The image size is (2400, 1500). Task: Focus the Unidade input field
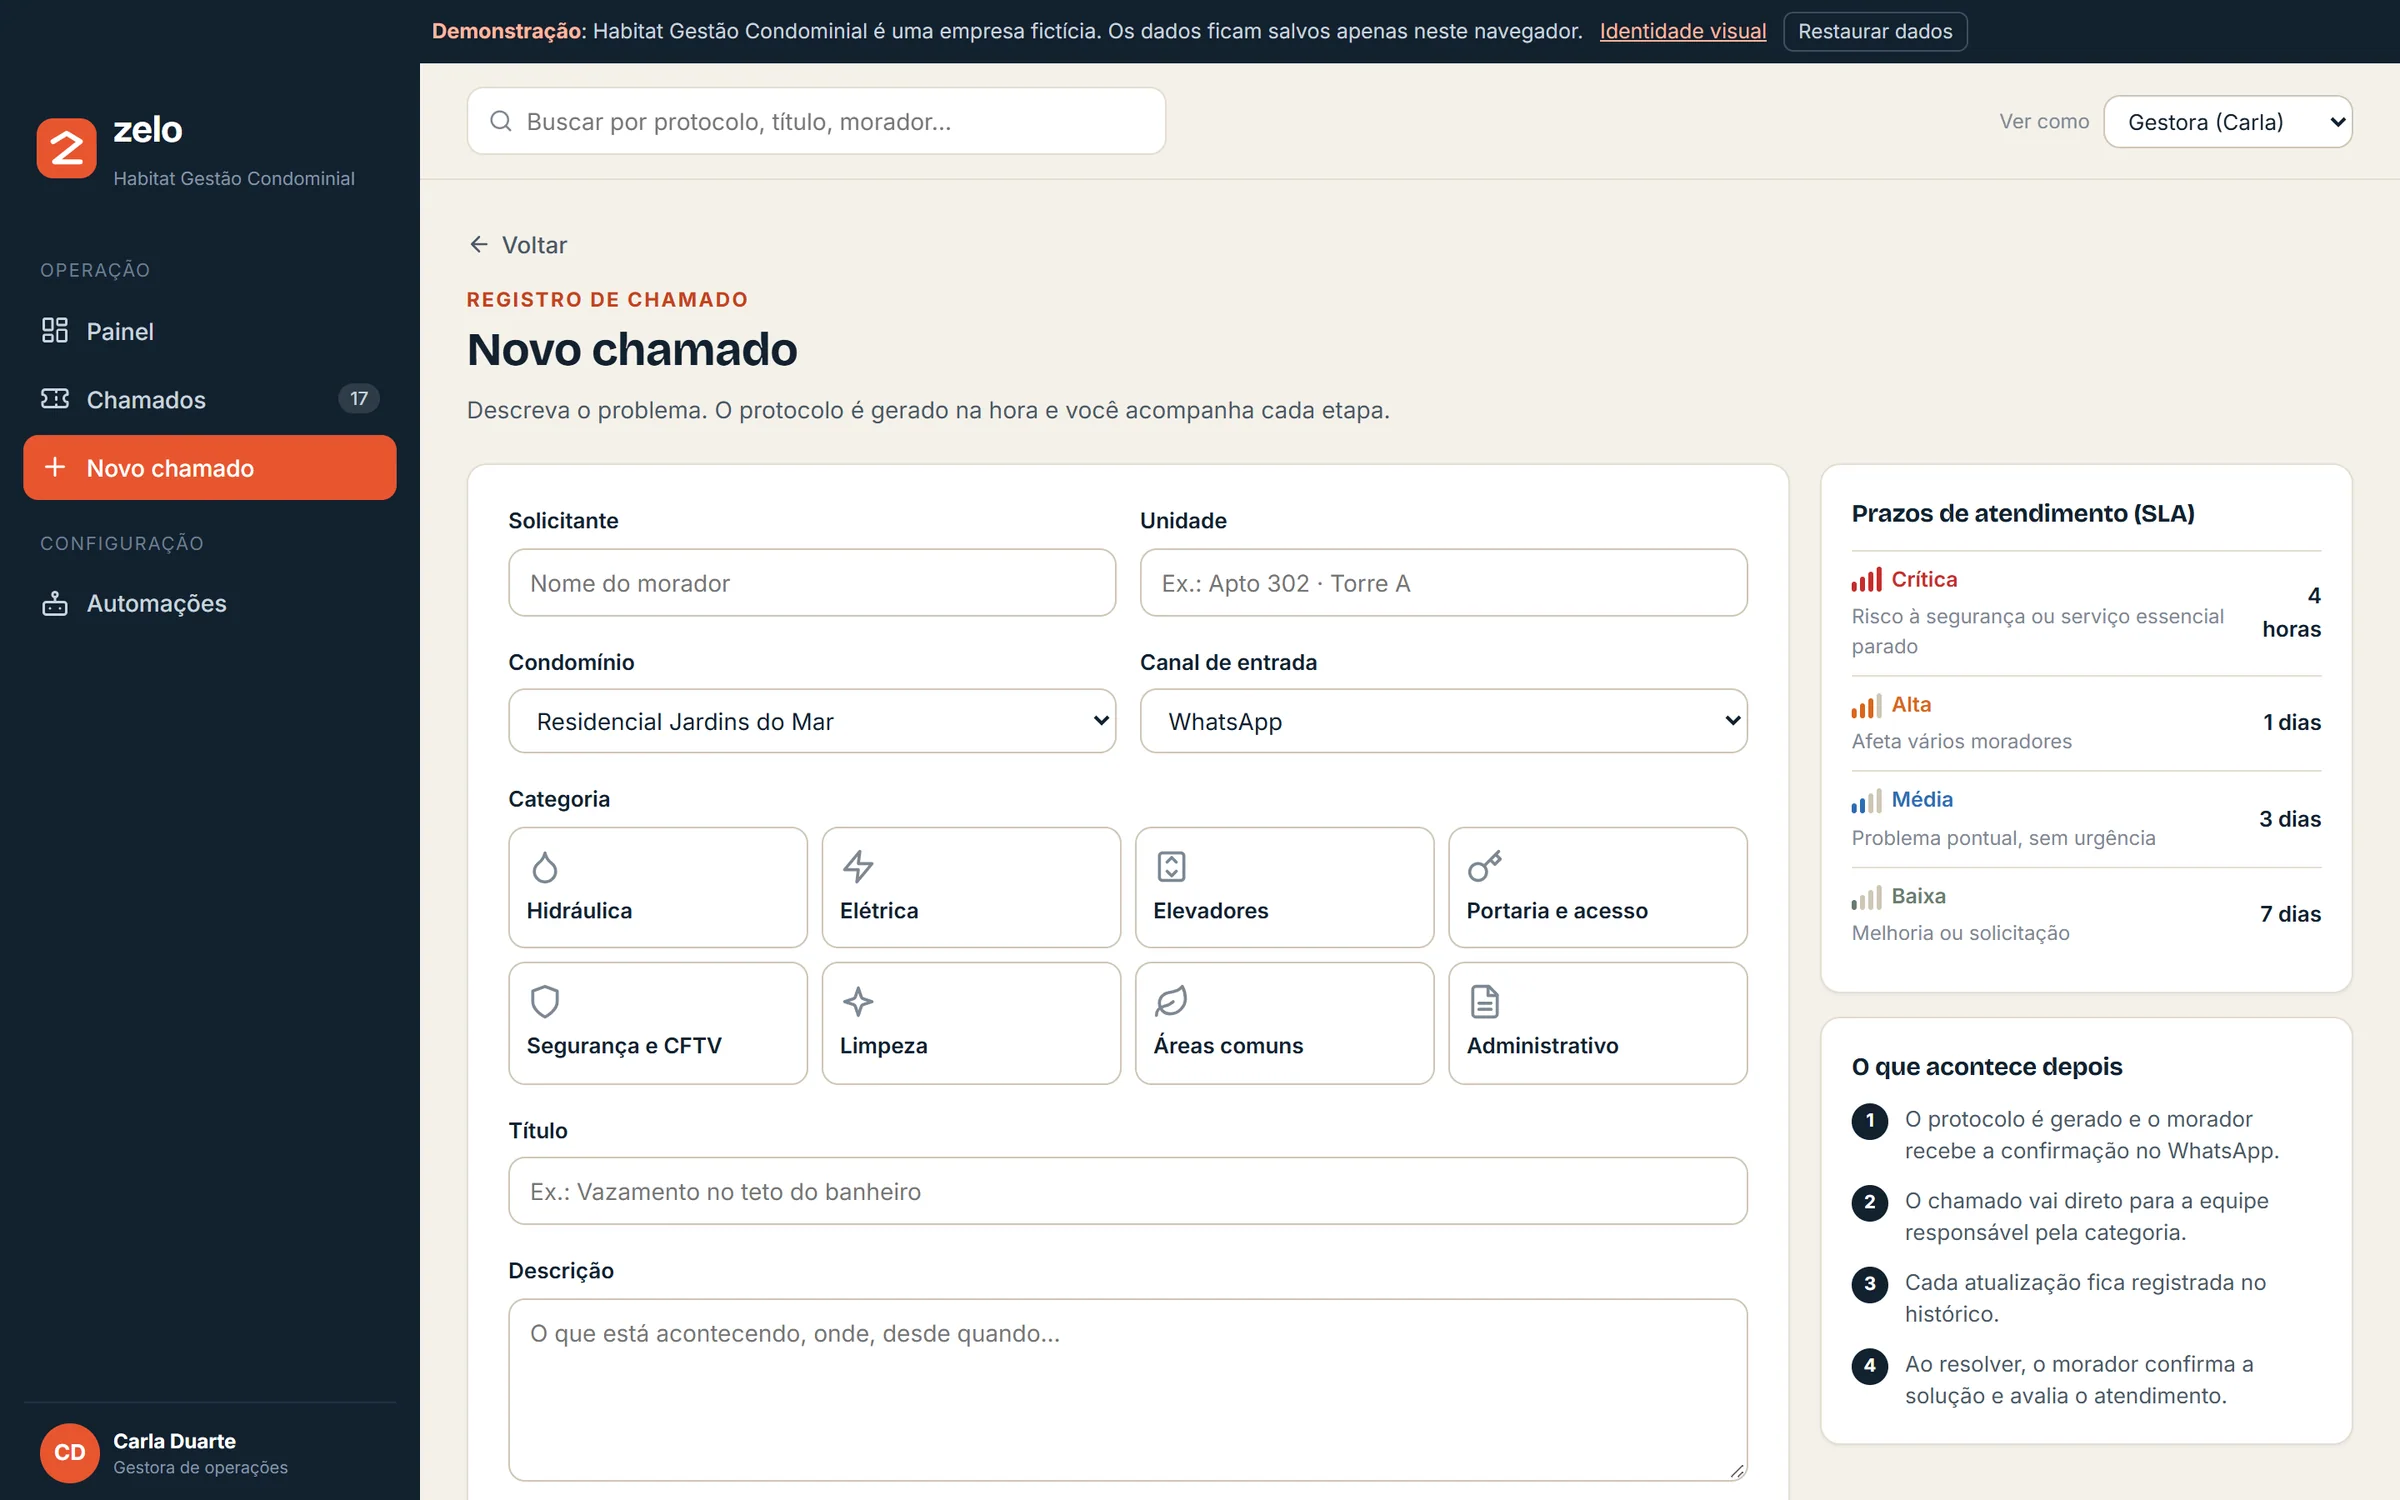click(x=1443, y=583)
